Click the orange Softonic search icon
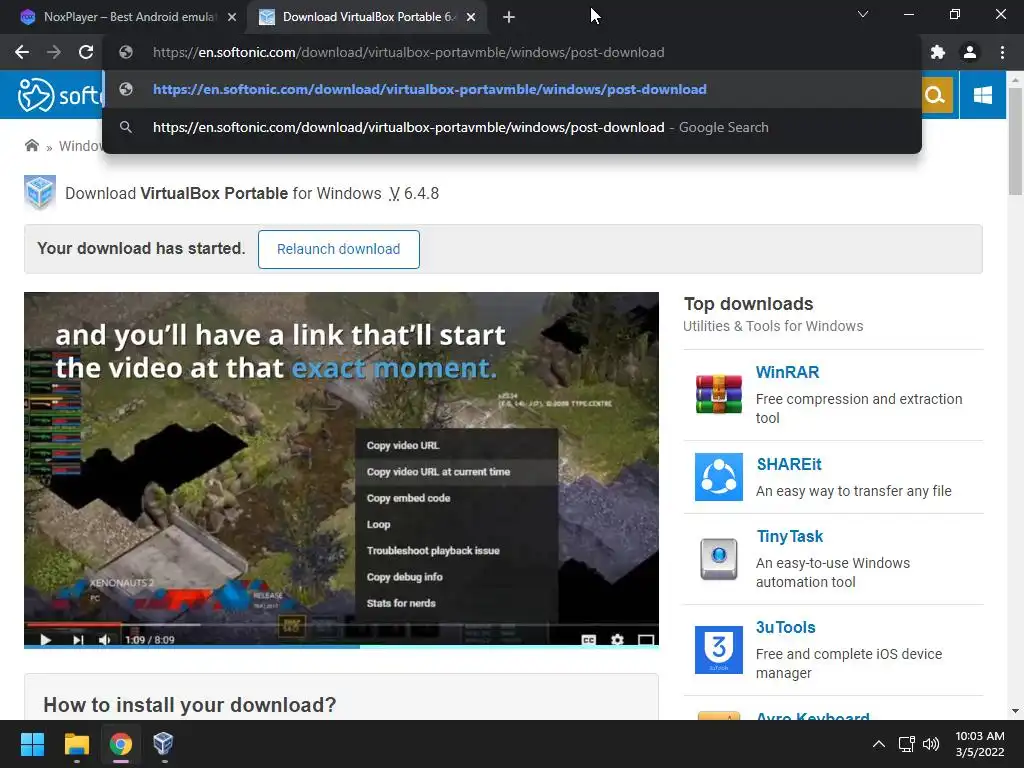This screenshot has width=1024, height=768. pyautogui.click(x=935, y=95)
